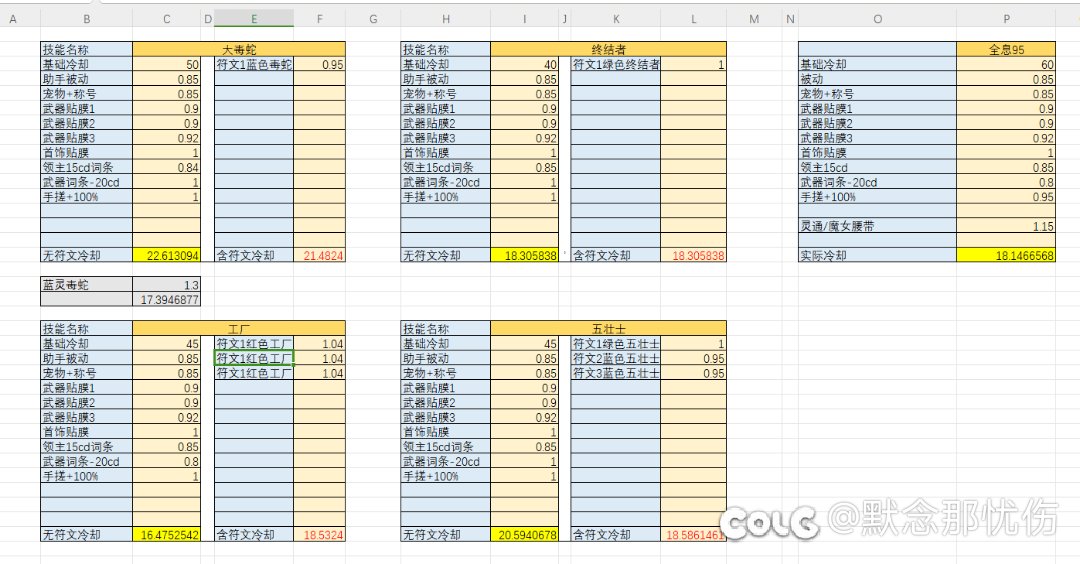The height and width of the screenshot is (564, 1080).
Task: Select the 符文1绿色五壮士 cell
Action: tap(616, 344)
